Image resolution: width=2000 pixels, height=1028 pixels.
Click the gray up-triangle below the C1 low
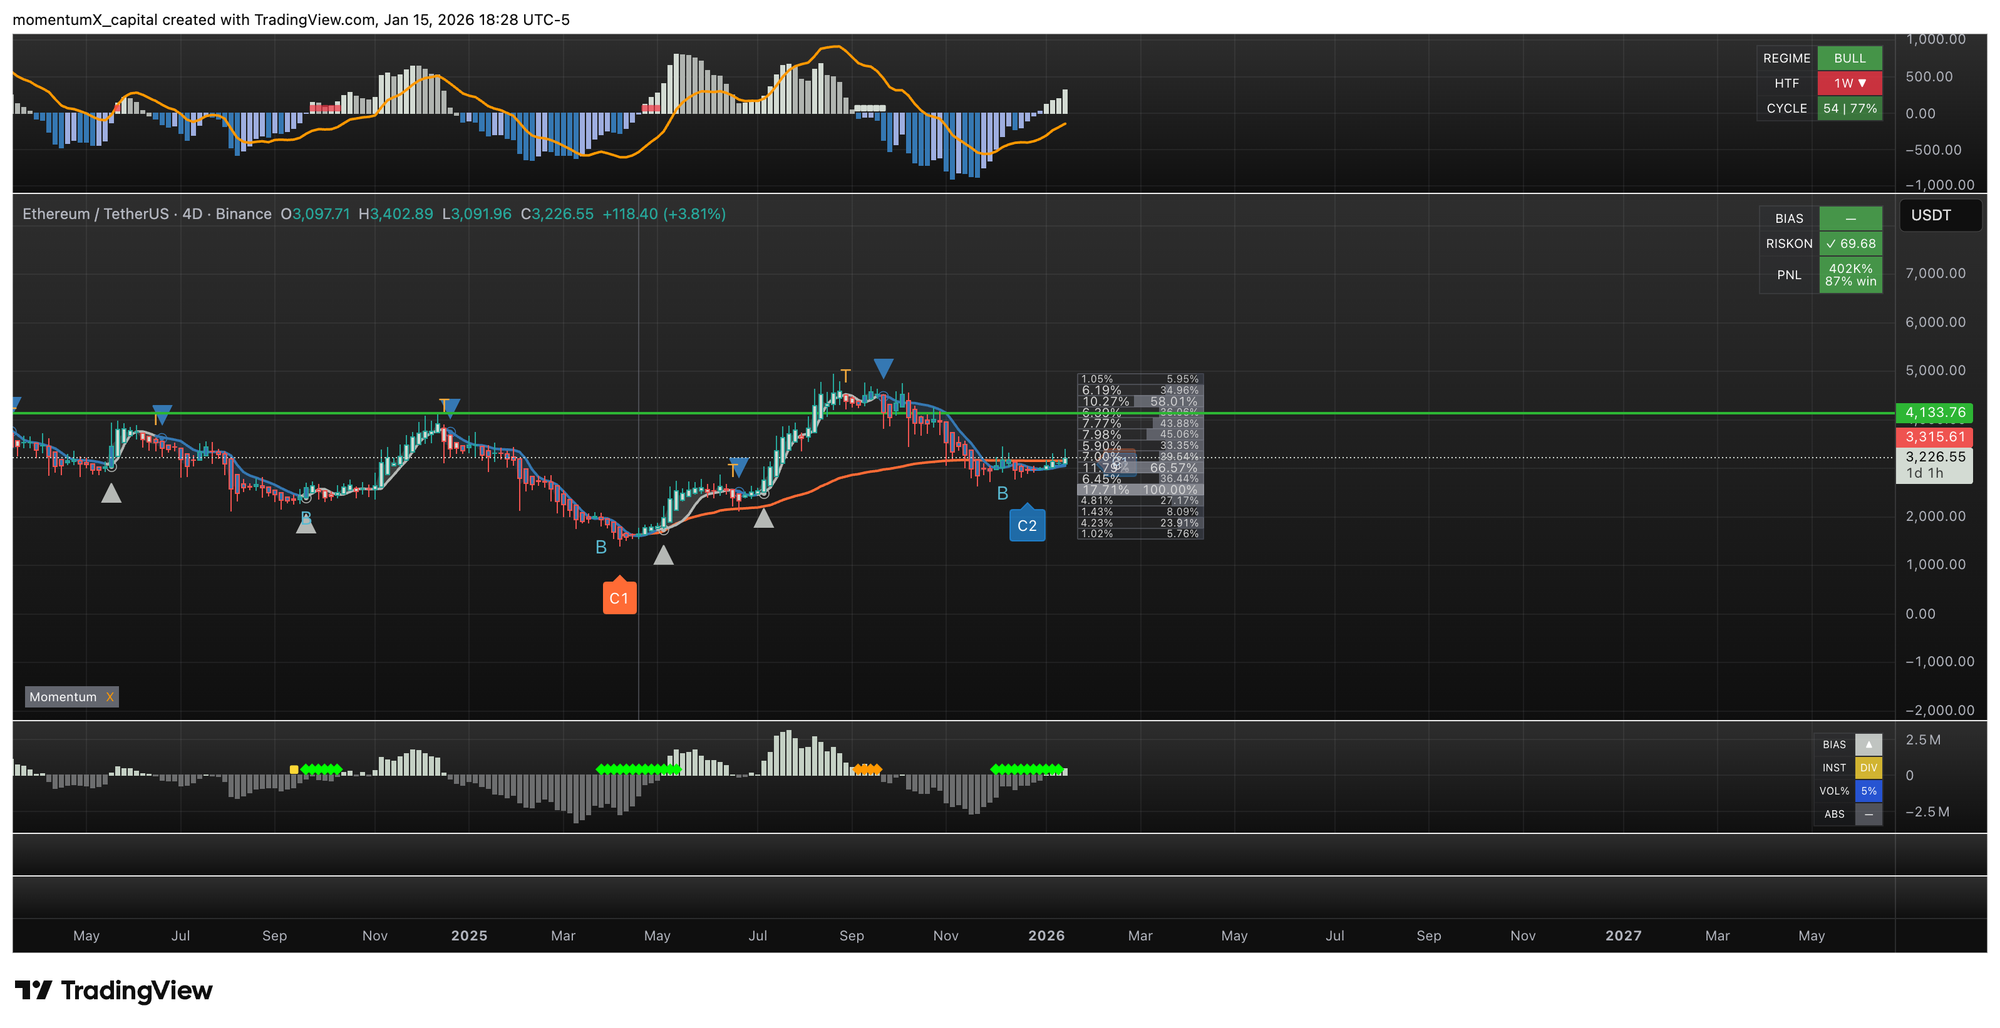[x=663, y=555]
